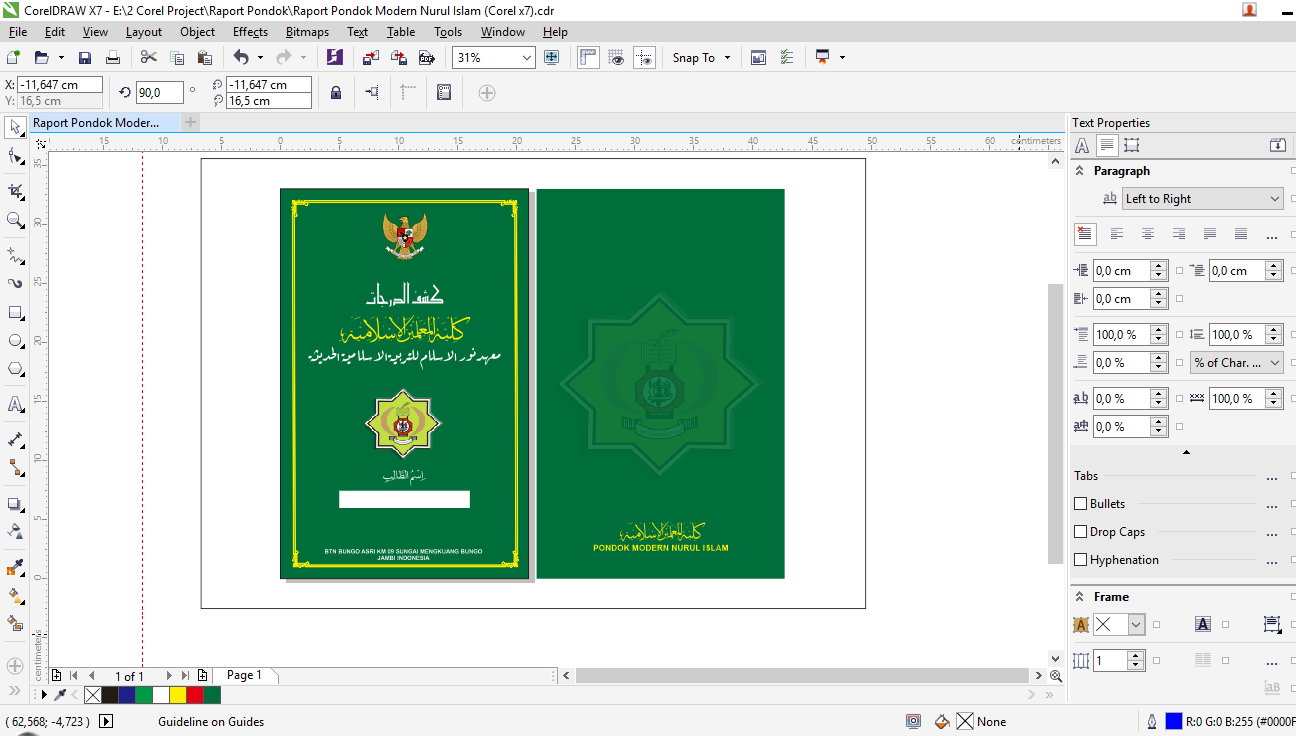Enable the Bullets option
This screenshot has width=1296, height=736.
pos(1080,503)
